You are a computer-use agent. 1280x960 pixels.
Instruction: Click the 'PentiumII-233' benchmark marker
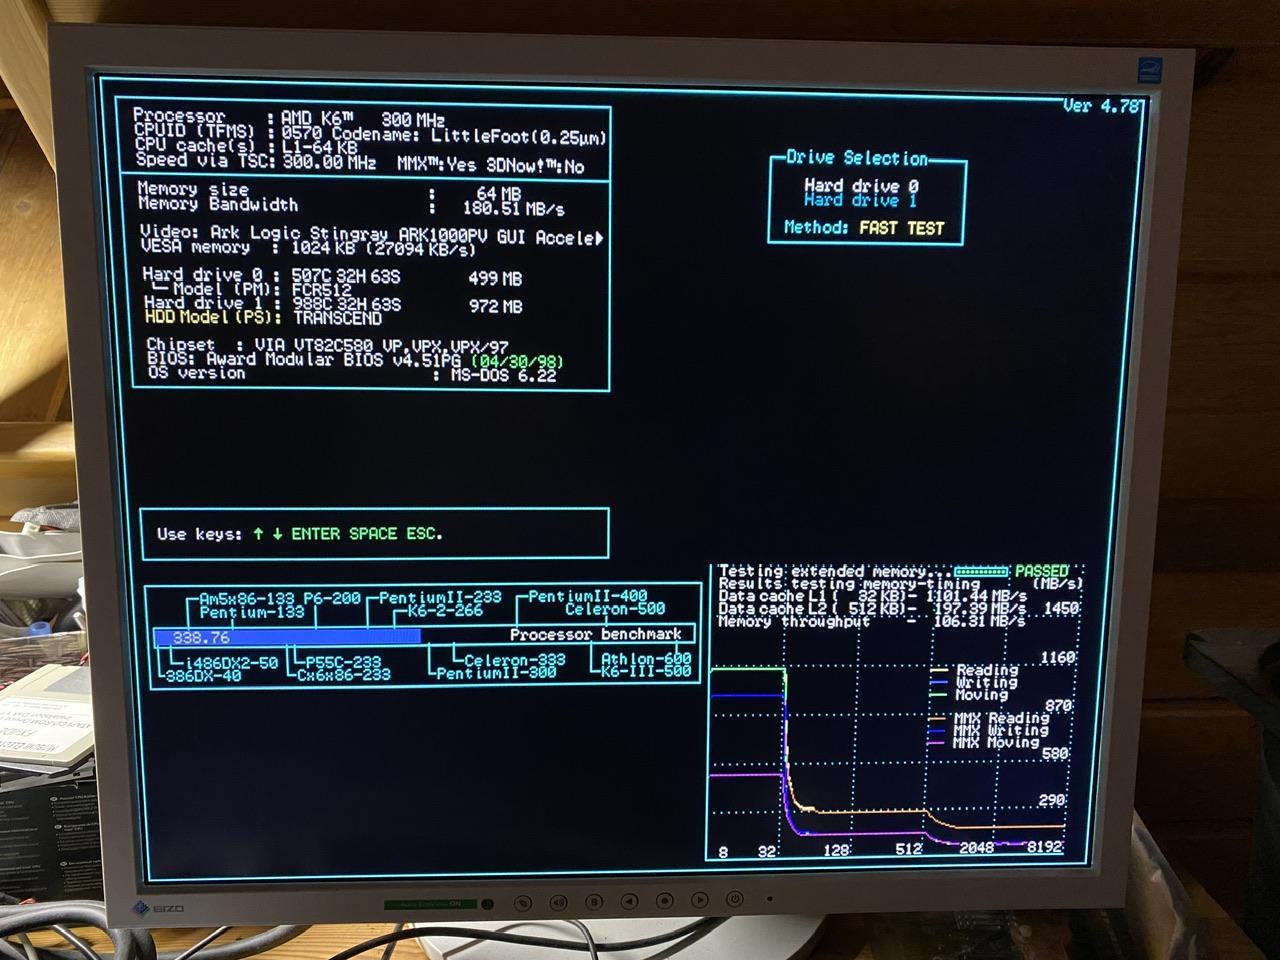(x=440, y=597)
